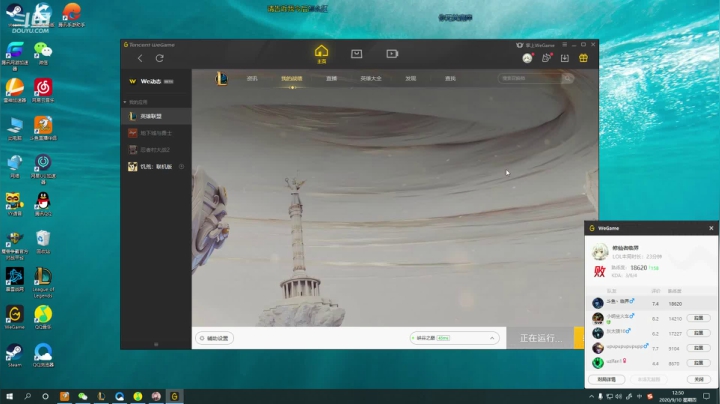Viewport: 720px width, 404px height.
Task: Go back with the WeGame back arrow
Action: click(x=140, y=58)
